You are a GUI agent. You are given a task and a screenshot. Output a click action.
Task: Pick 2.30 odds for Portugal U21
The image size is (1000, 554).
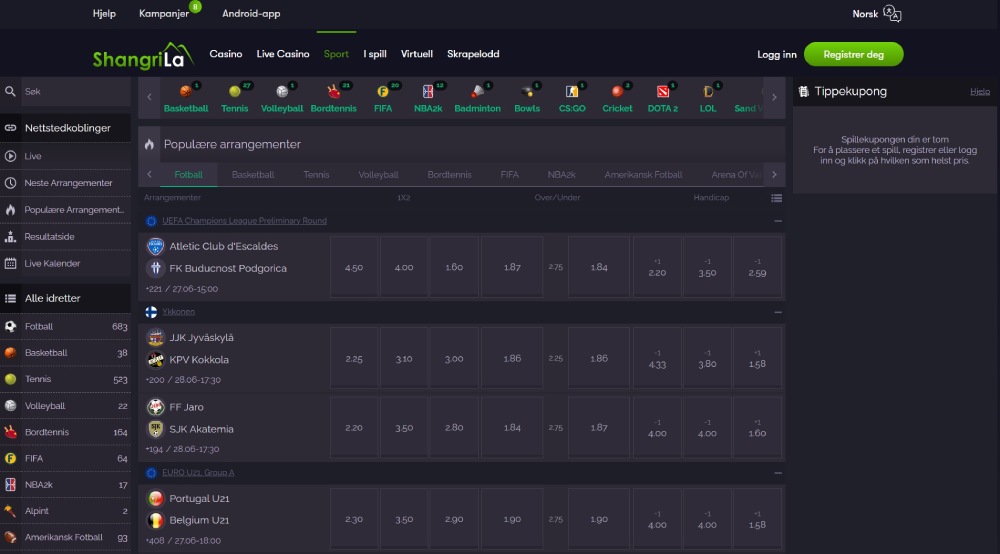click(354, 519)
